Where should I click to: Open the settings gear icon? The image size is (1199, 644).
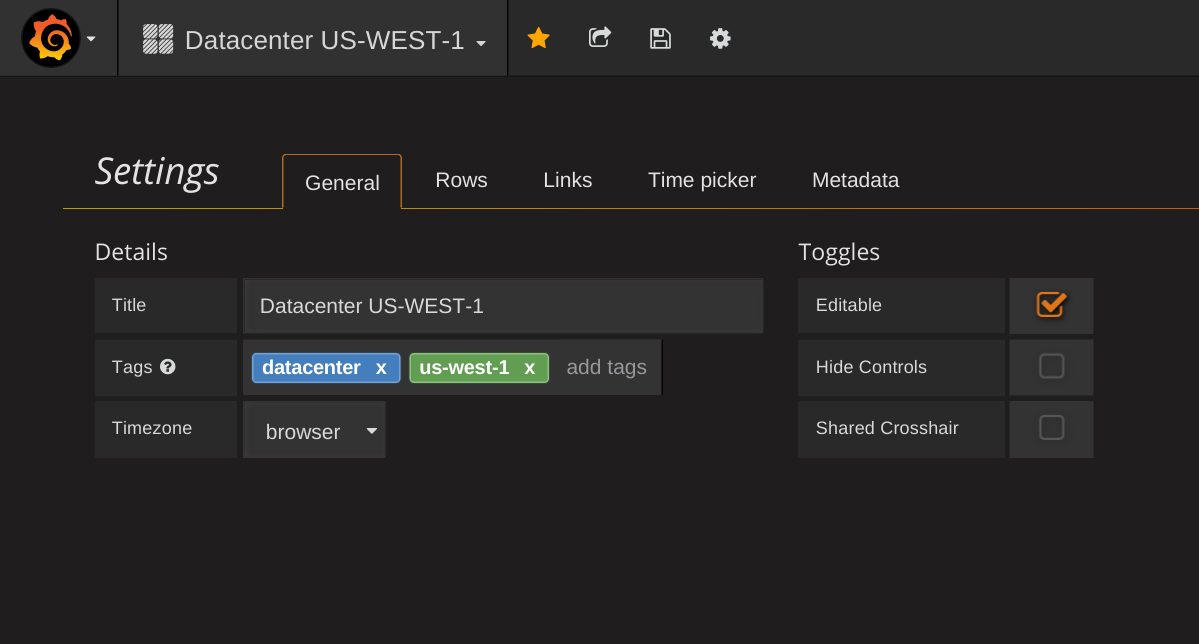pyautogui.click(x=720, y=38)
